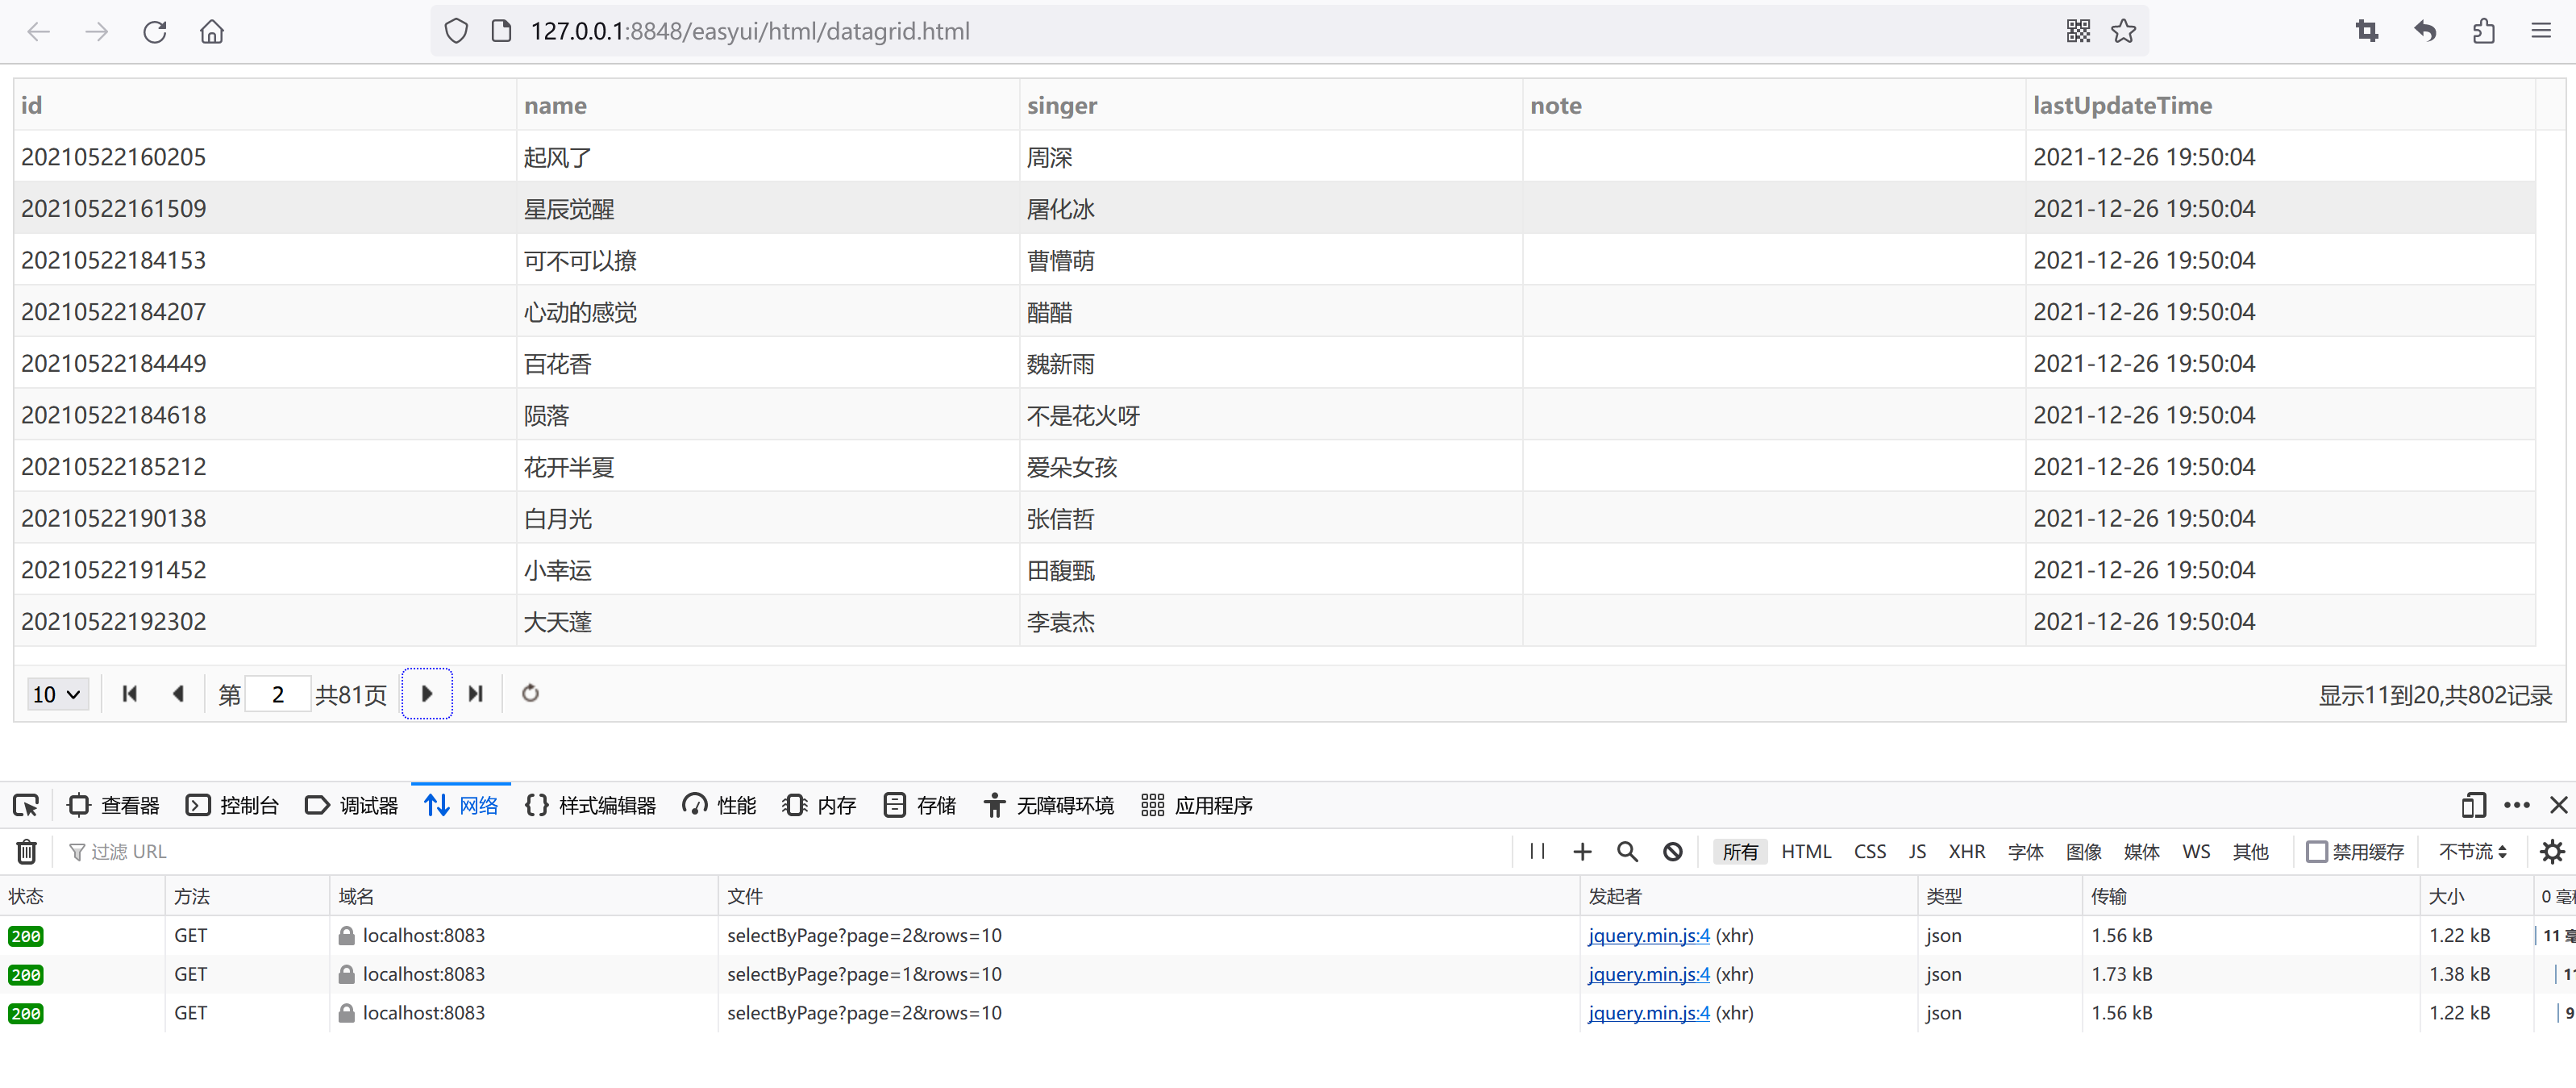This screenshot has height=1088, width=2576.
Task: Select the row with singer 张信哲
Action: (x=1274, y=518)
